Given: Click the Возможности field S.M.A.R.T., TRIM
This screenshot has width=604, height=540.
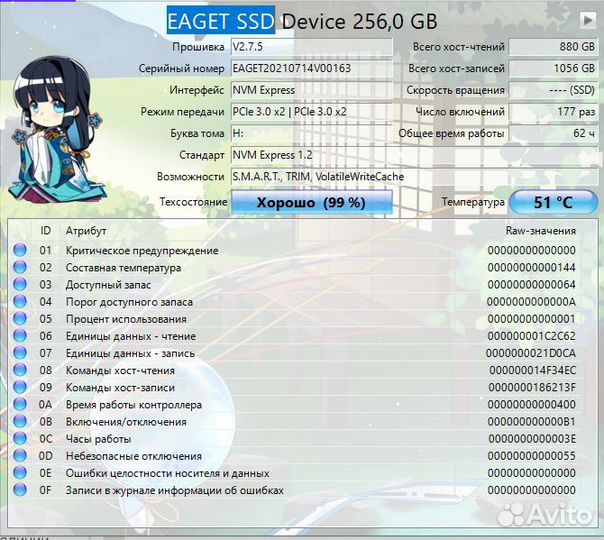Looking at the screenshot, I should pos(414,176).
